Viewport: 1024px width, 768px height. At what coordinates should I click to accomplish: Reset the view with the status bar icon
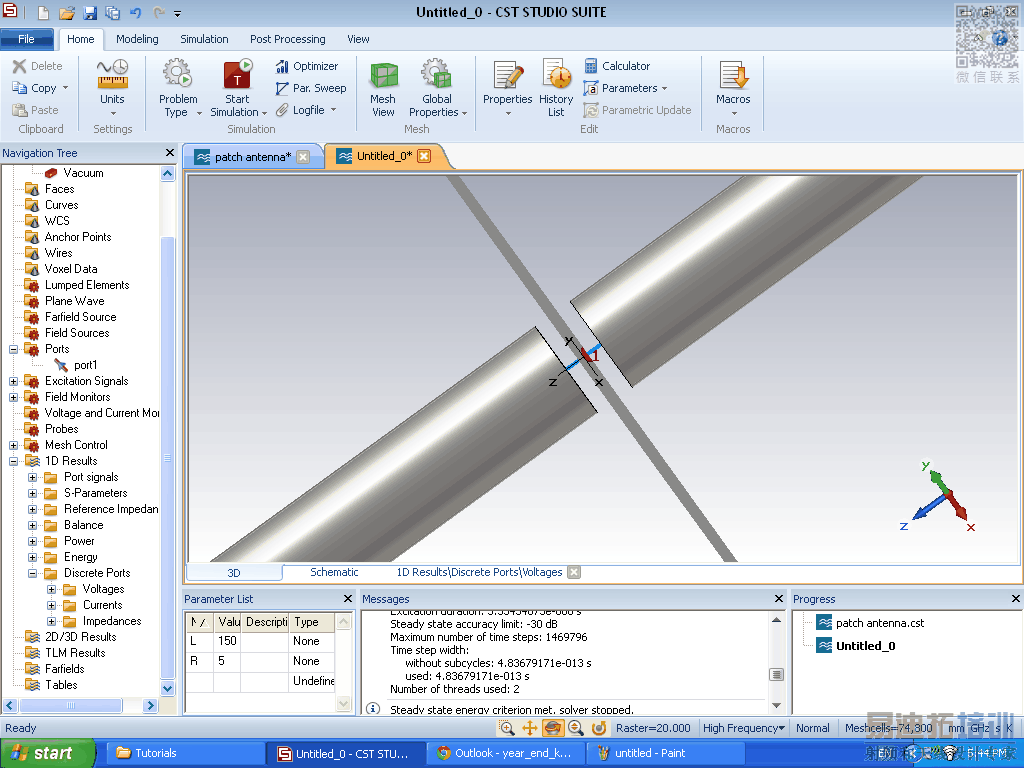[x=598, y=728]
